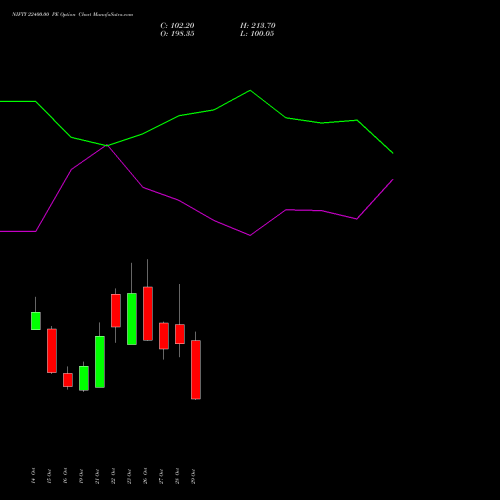Click the close value C: 102.20
Screen dimensions: 500x500
click(x=177, y=26)
